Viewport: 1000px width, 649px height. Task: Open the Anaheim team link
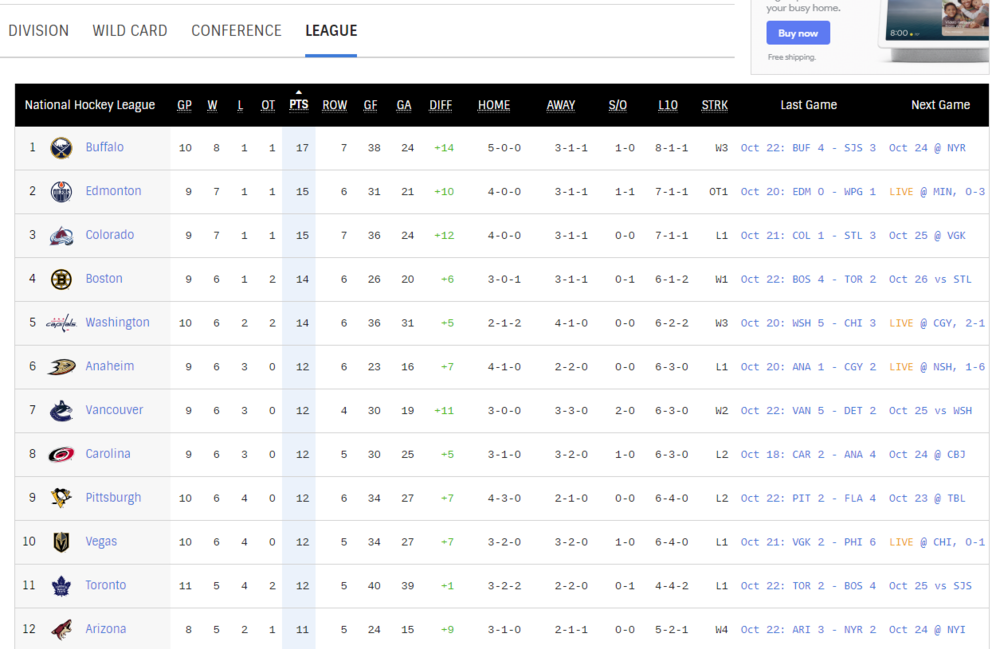pos(110,367)
